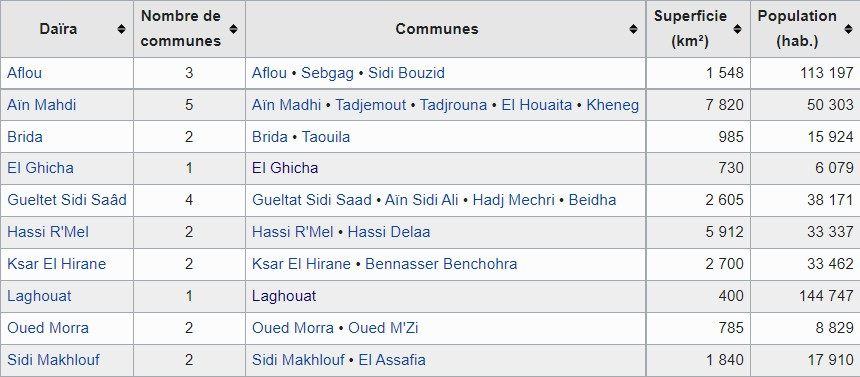Sort by Nombre de communes arrows
Viewport: 860px width, 377px height.
(x=233, y=29)
